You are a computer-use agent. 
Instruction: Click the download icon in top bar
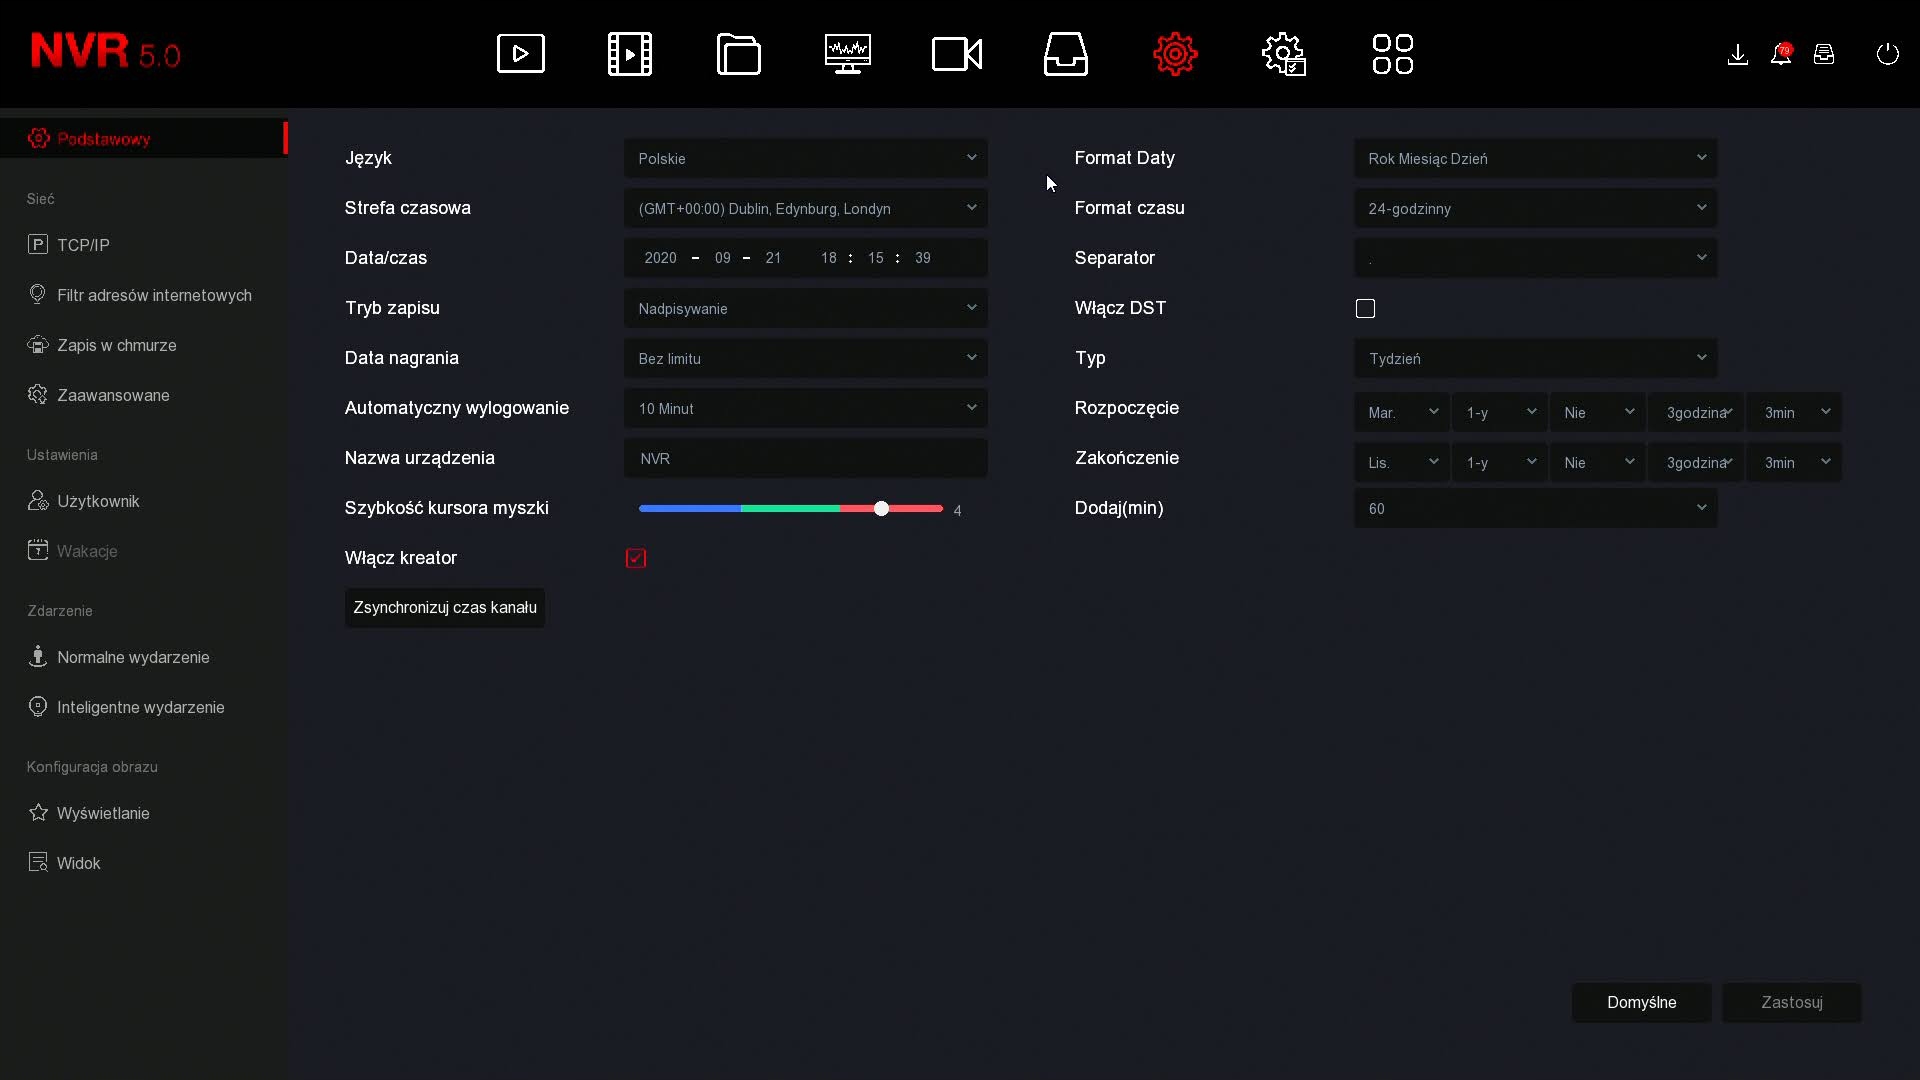tap(1737, 55)
